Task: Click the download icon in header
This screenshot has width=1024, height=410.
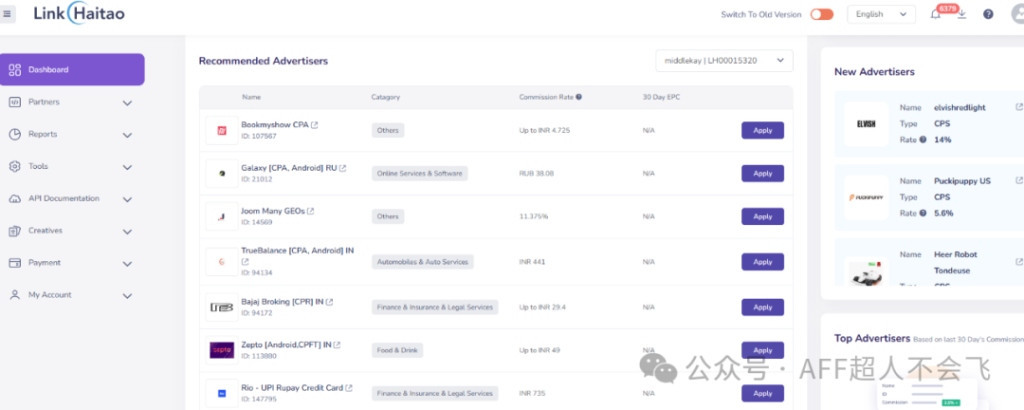Action: [x=961, y=14]
